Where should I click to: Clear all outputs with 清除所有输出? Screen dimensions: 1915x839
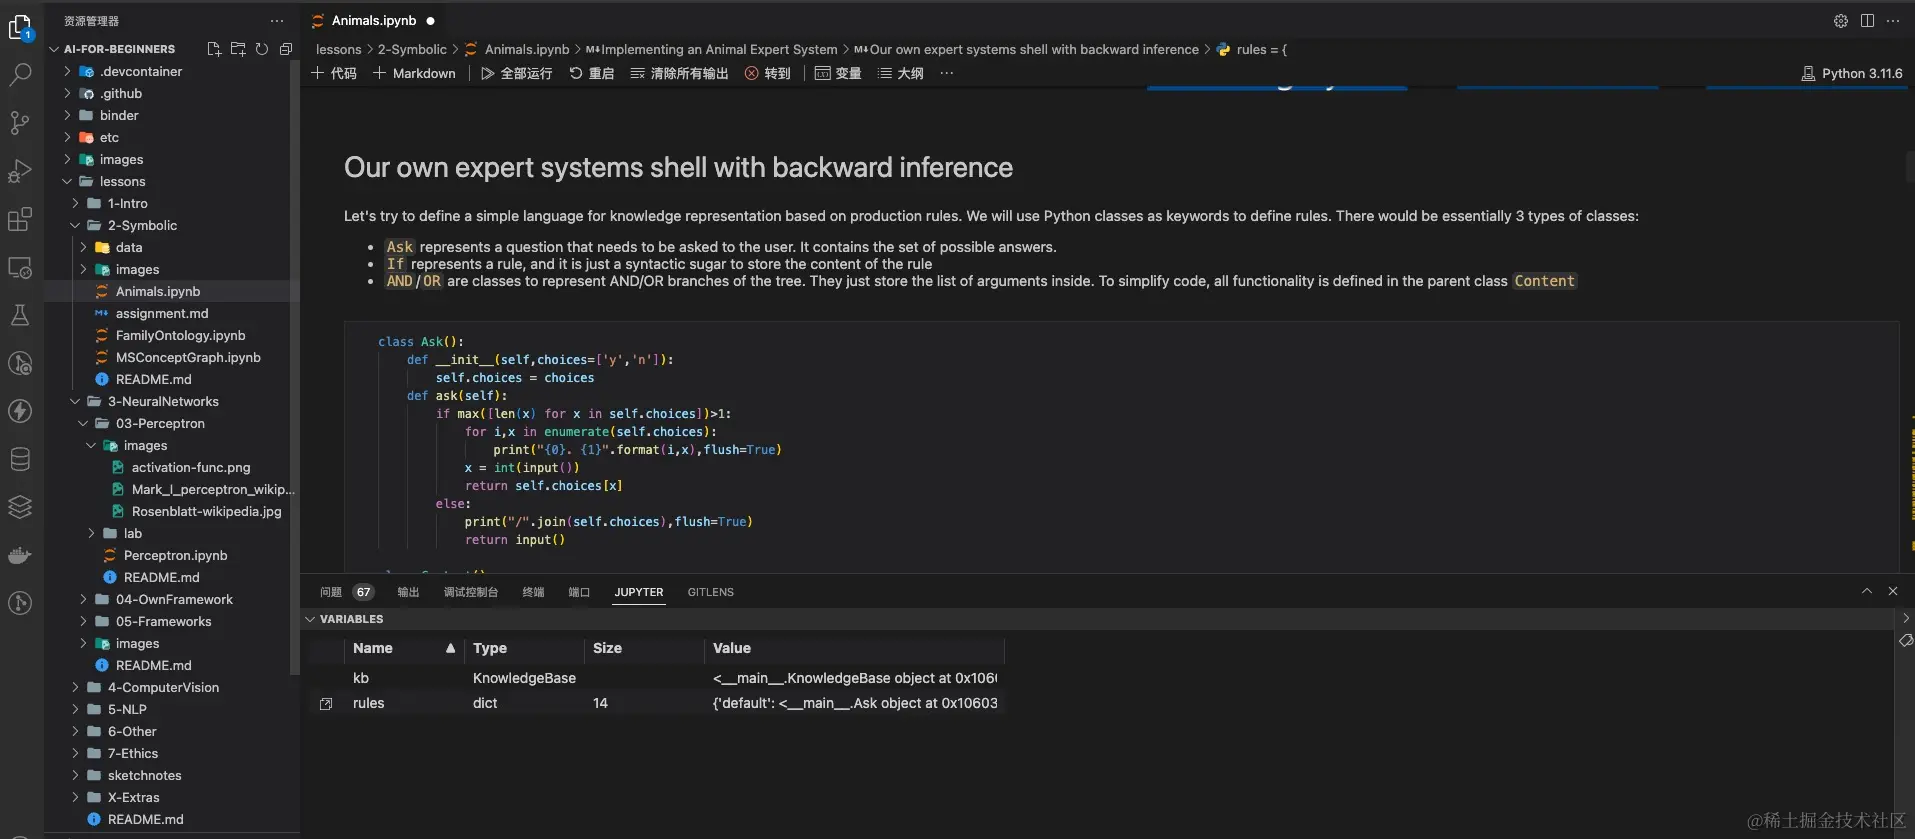coord(679,73)
